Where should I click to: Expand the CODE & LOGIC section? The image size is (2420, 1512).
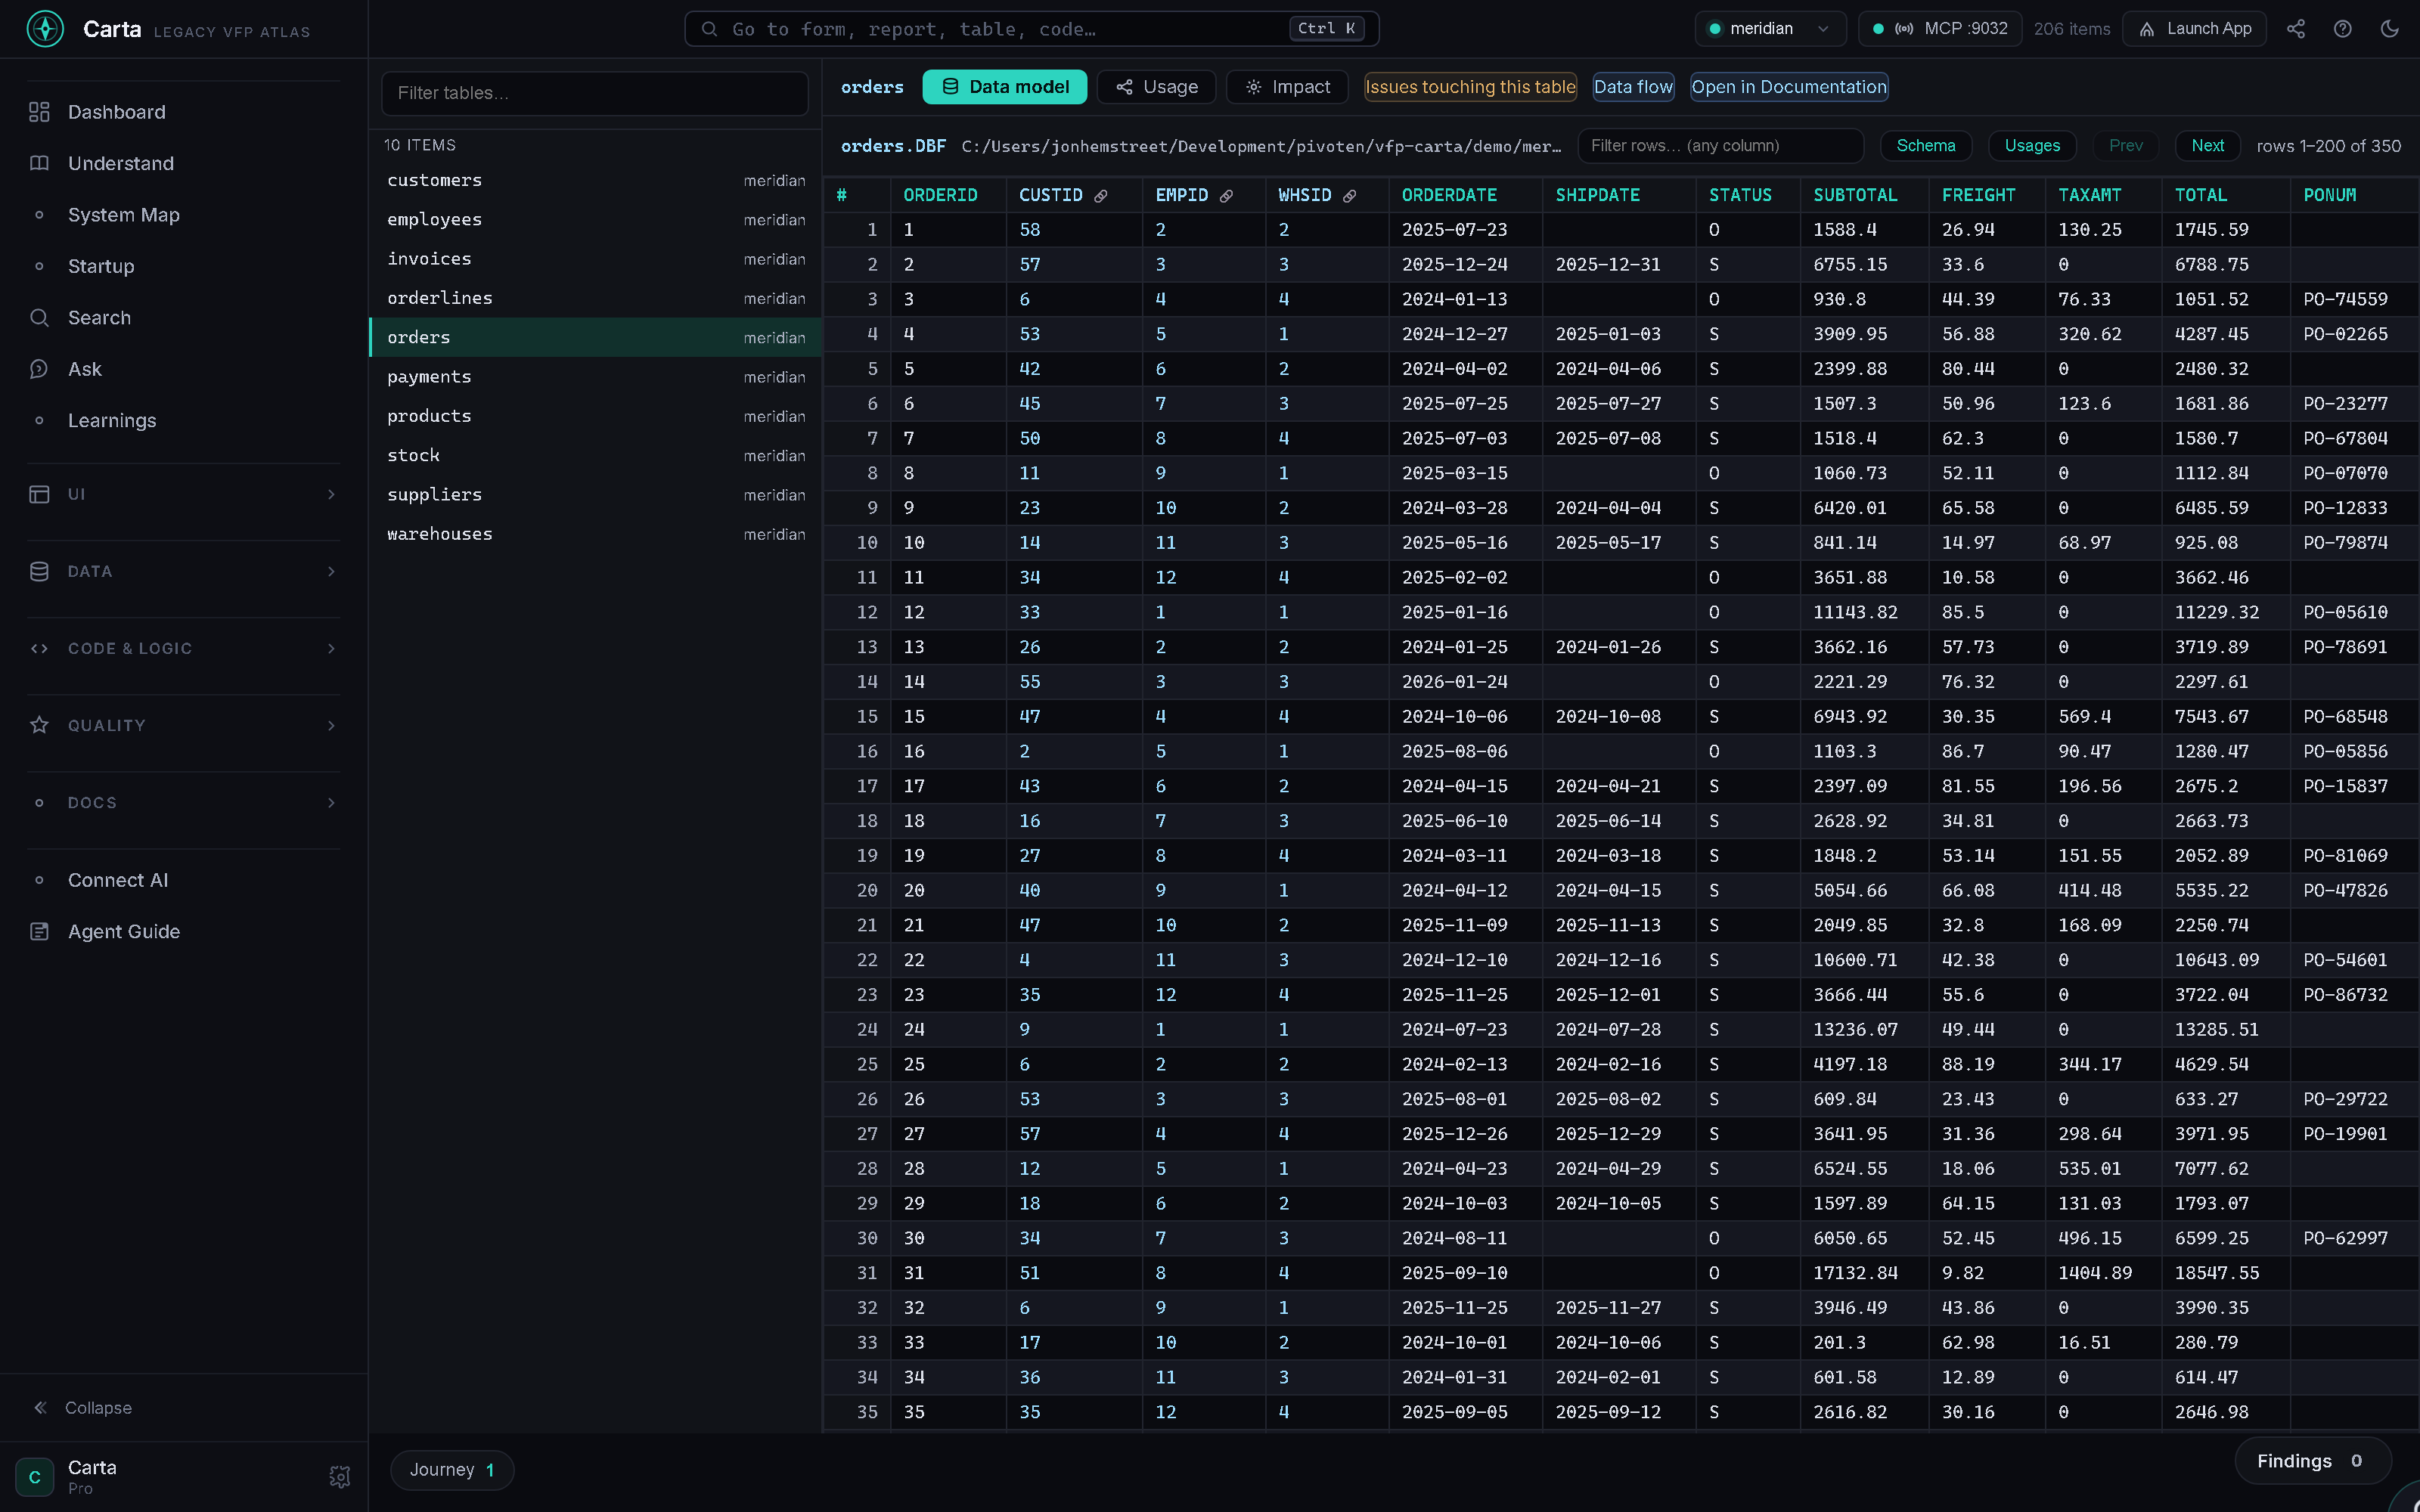point(183,648)
